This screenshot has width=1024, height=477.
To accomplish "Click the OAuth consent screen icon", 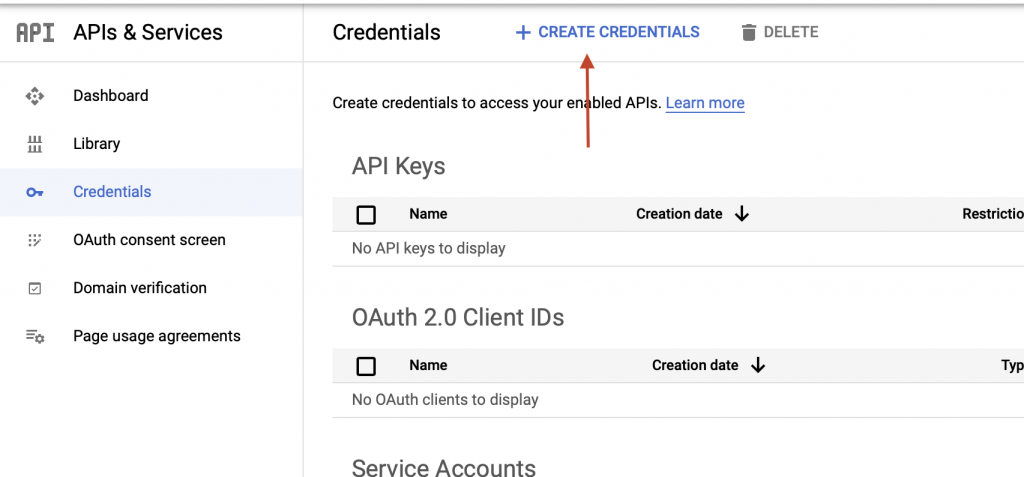I will 35,240.
